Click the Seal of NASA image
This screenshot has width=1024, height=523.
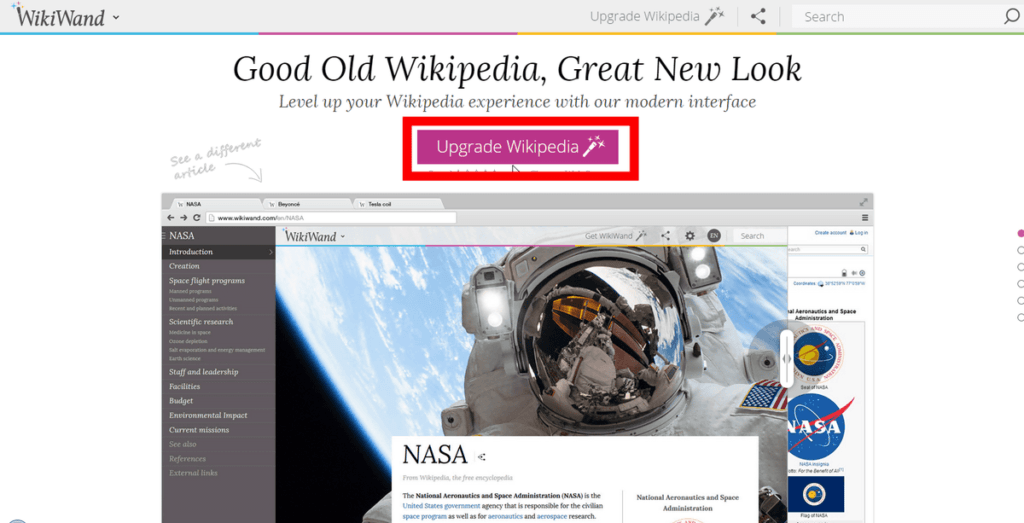[814, 355]
